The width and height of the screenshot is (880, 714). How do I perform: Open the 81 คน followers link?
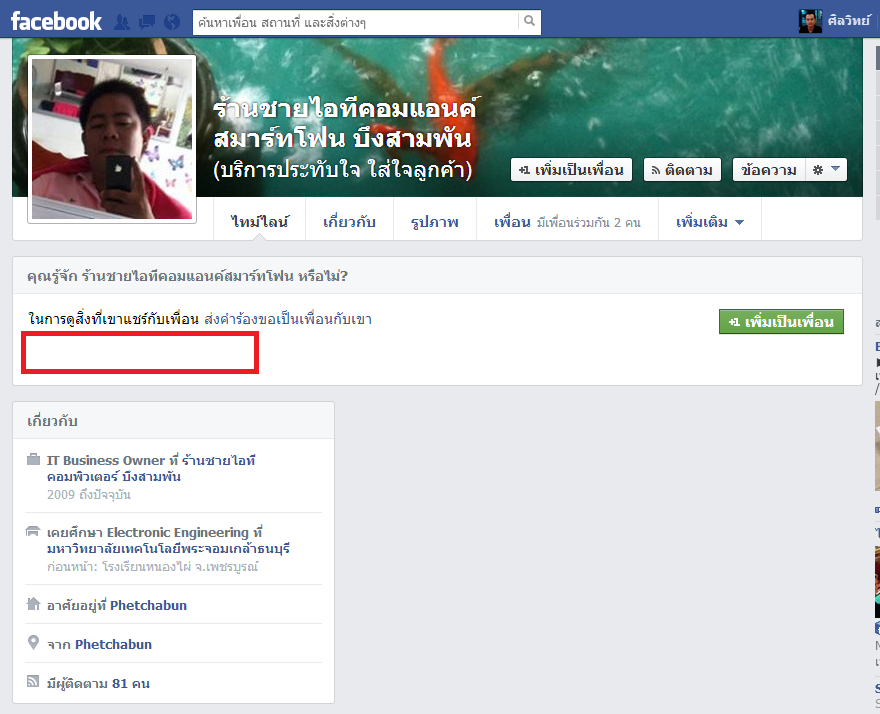point(131,683)
